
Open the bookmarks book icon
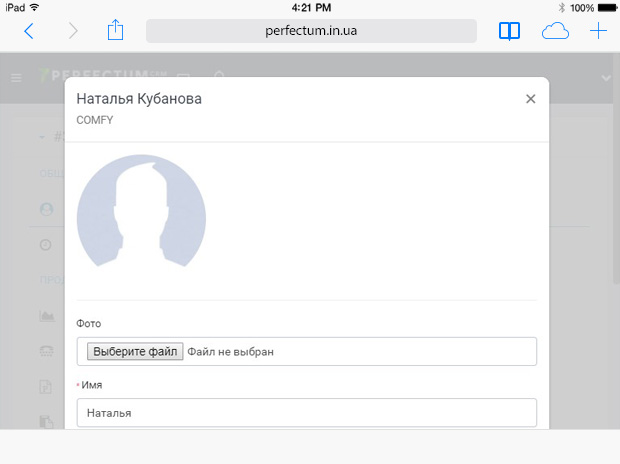point(509,31)
